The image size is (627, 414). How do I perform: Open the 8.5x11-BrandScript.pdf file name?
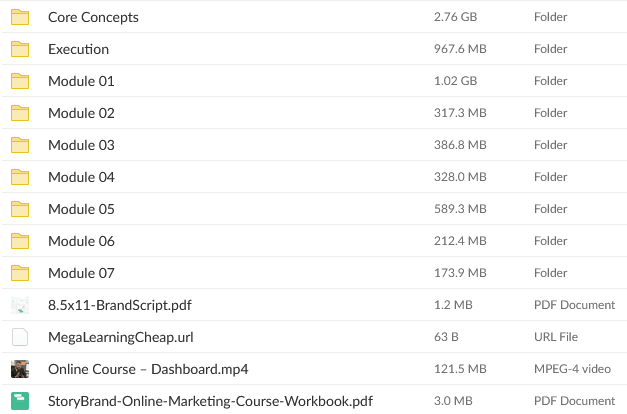tap(120, 305)
